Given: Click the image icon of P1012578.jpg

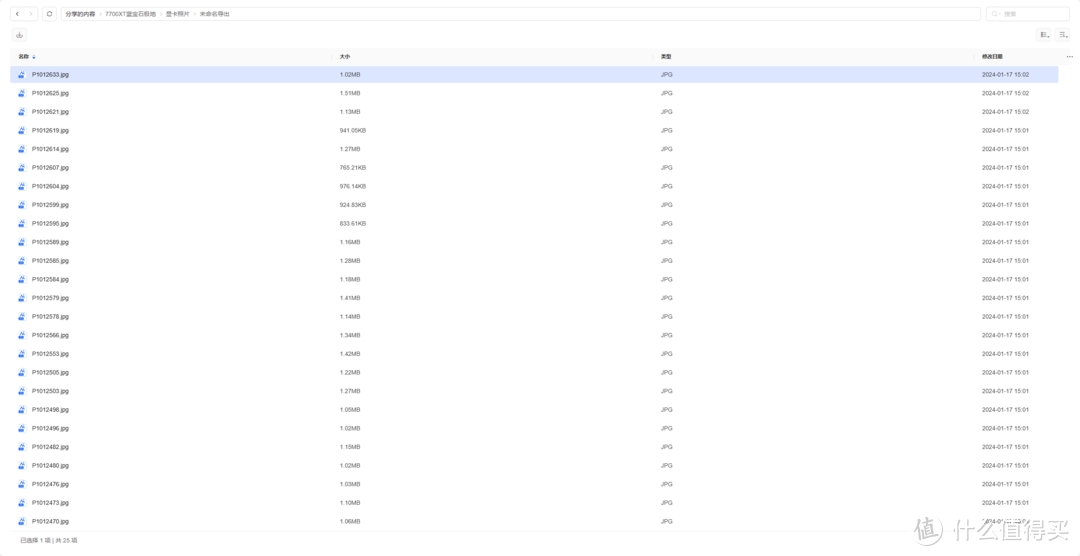Looking at the screenshot, I should pos(22,316).
